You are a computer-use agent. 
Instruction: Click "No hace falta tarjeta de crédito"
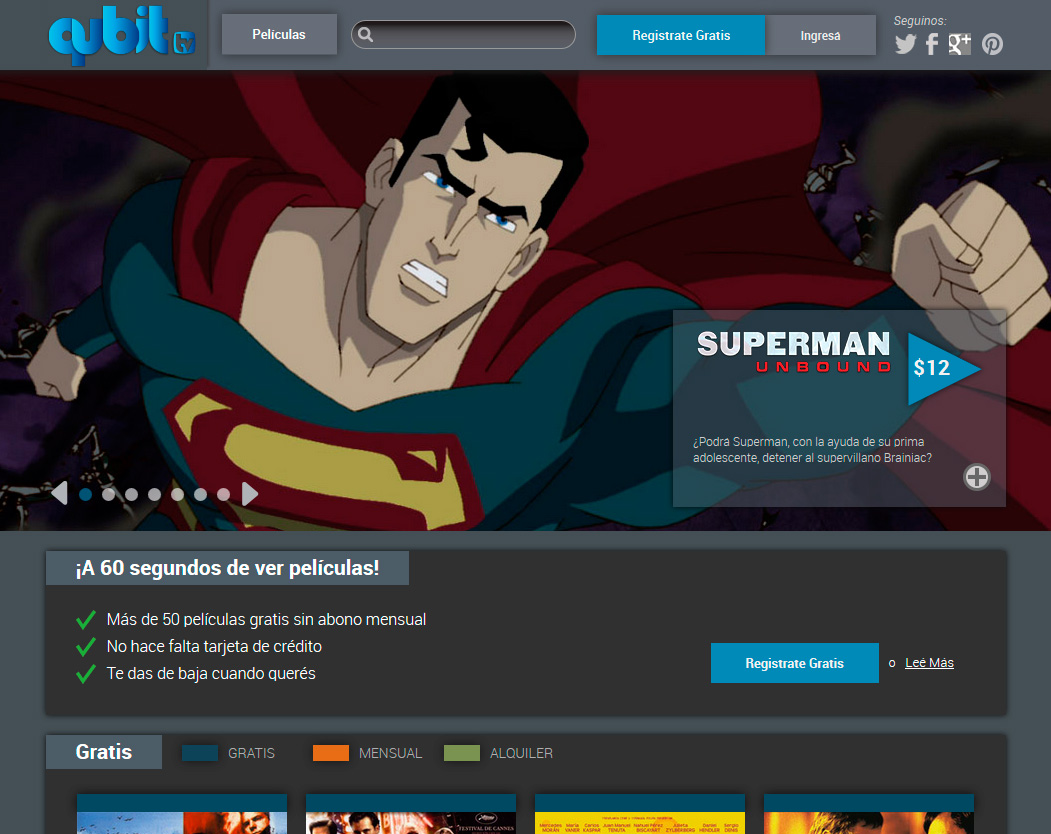pyautogui.click(x=214, y=646)
